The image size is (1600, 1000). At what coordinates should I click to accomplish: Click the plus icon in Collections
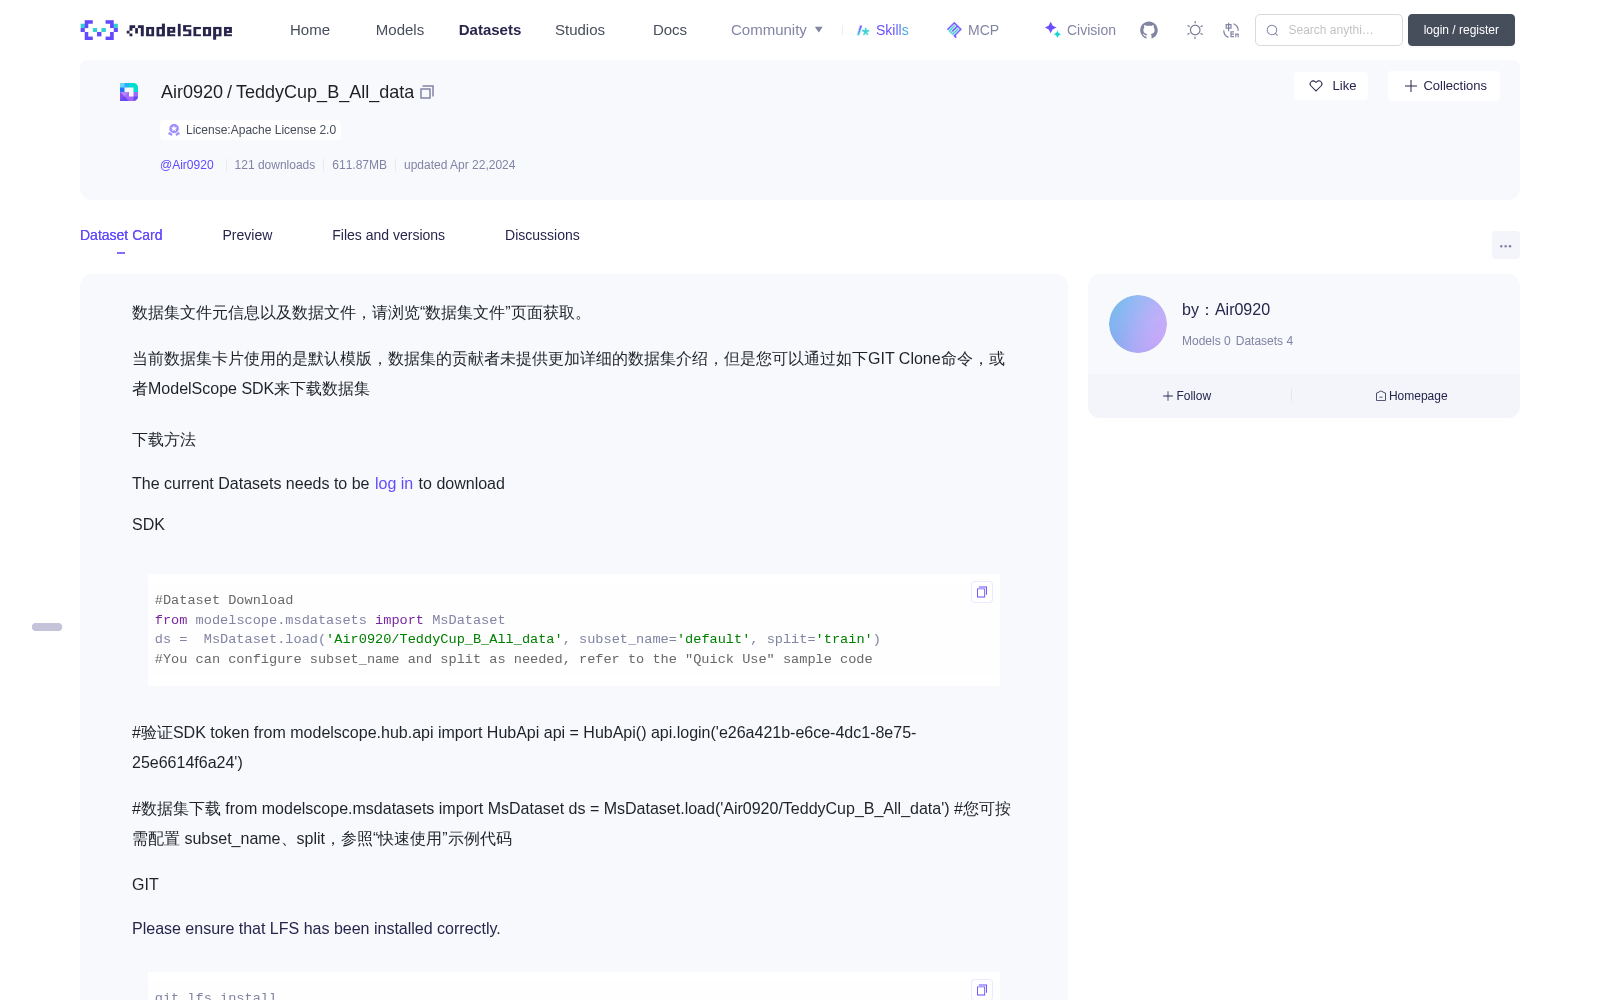click(1411, 86)
